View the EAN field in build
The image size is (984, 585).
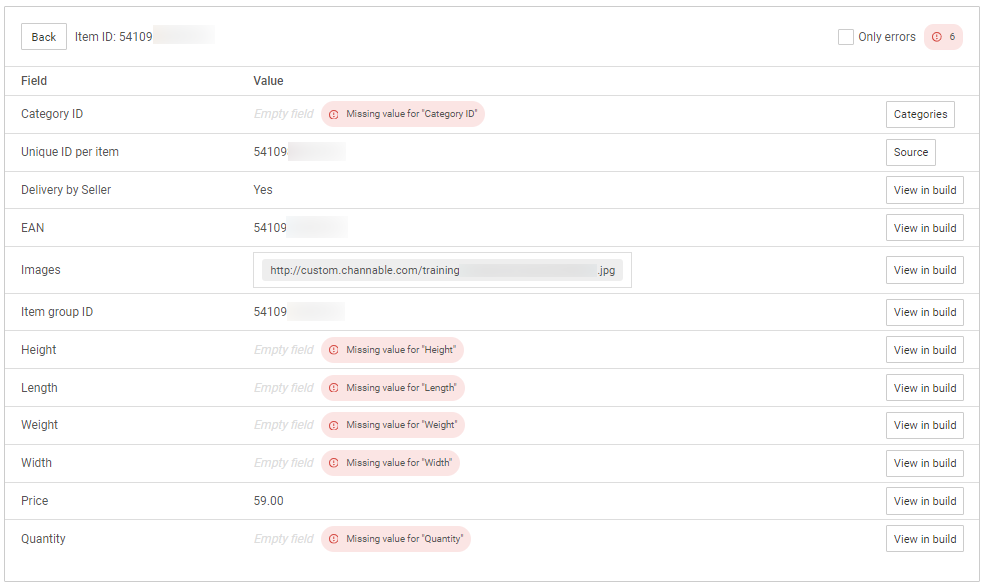[x=924, y=228]
